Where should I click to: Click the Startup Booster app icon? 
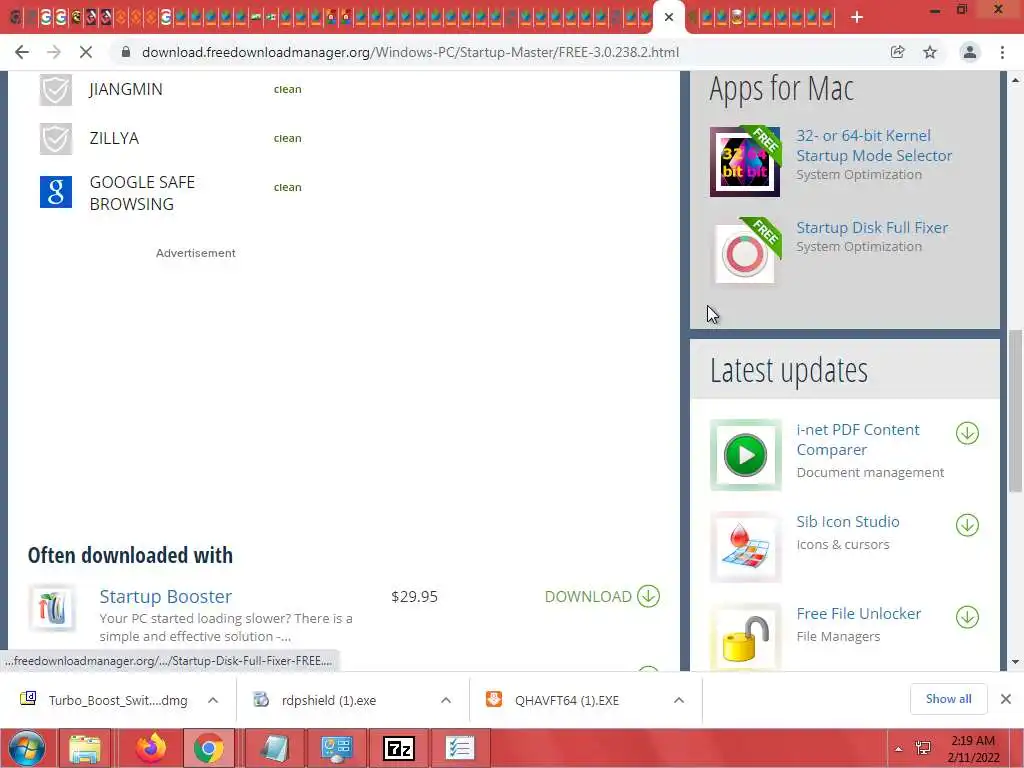[52, 608]
